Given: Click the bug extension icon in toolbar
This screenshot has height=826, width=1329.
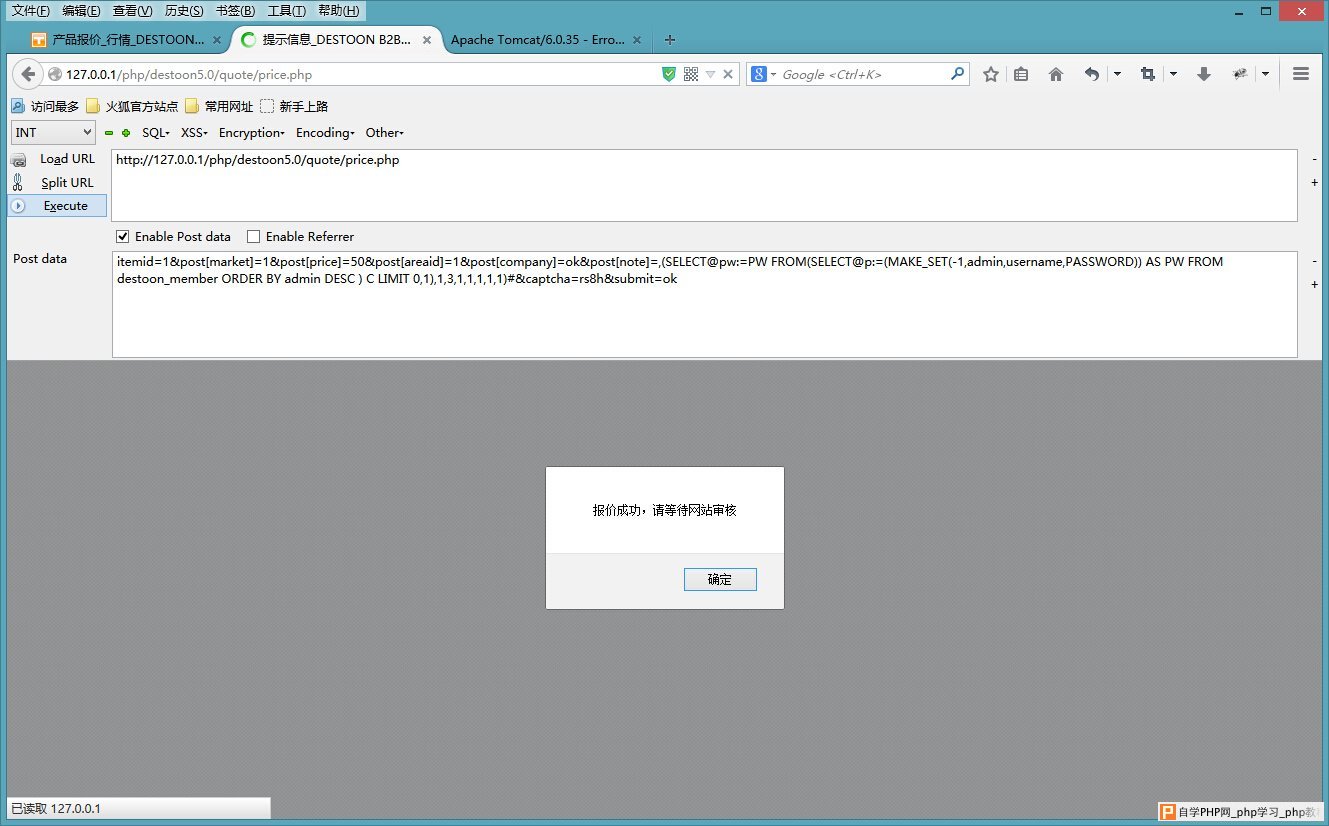Looking at the screenshot, I should [x=1241, y=74].
